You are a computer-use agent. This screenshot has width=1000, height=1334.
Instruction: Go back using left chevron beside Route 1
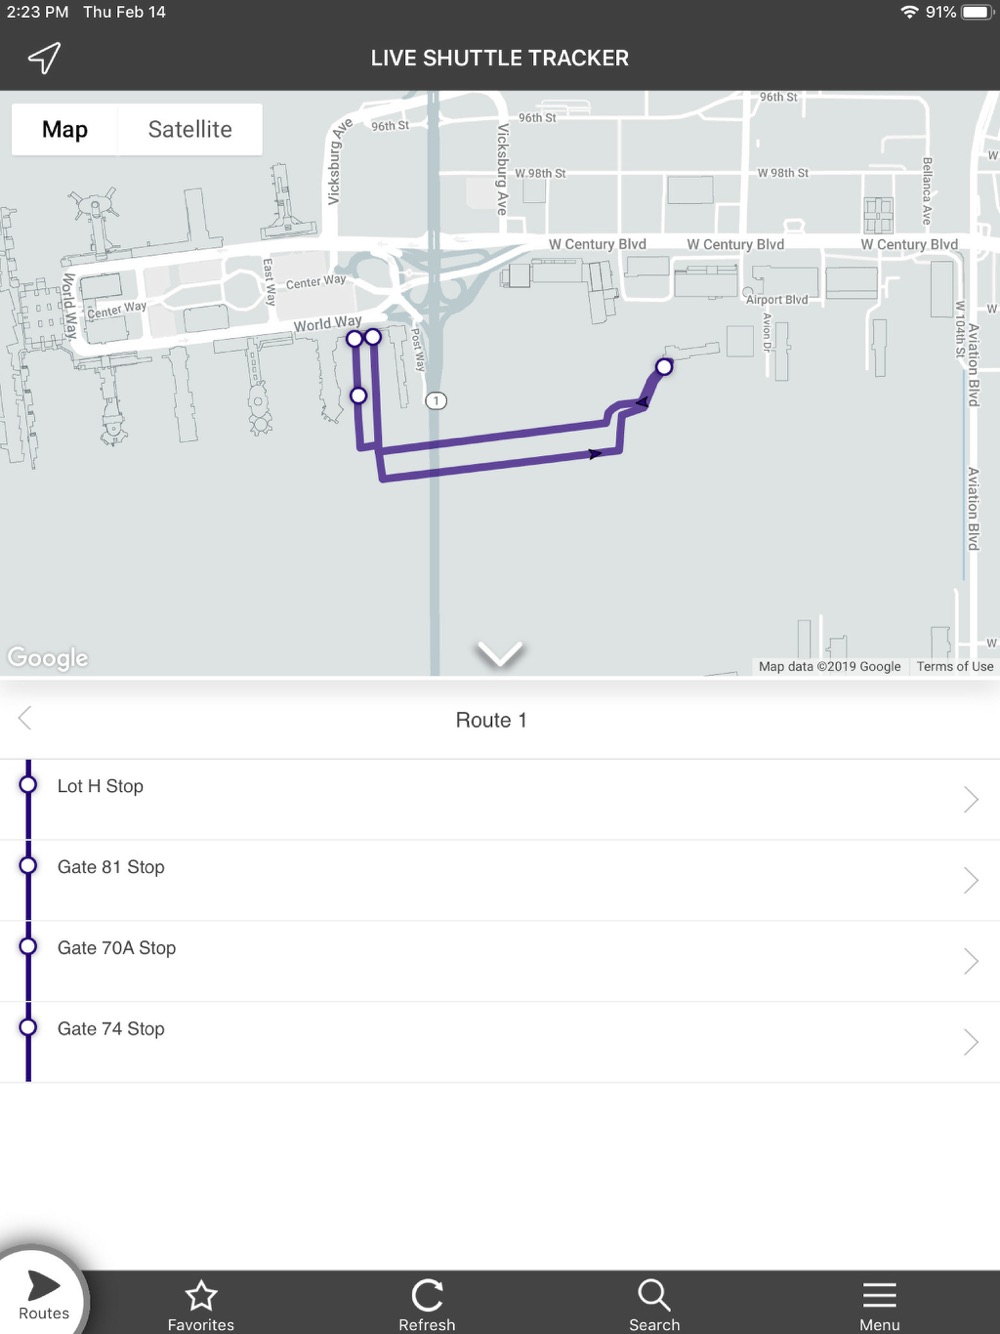coord(25,718)
